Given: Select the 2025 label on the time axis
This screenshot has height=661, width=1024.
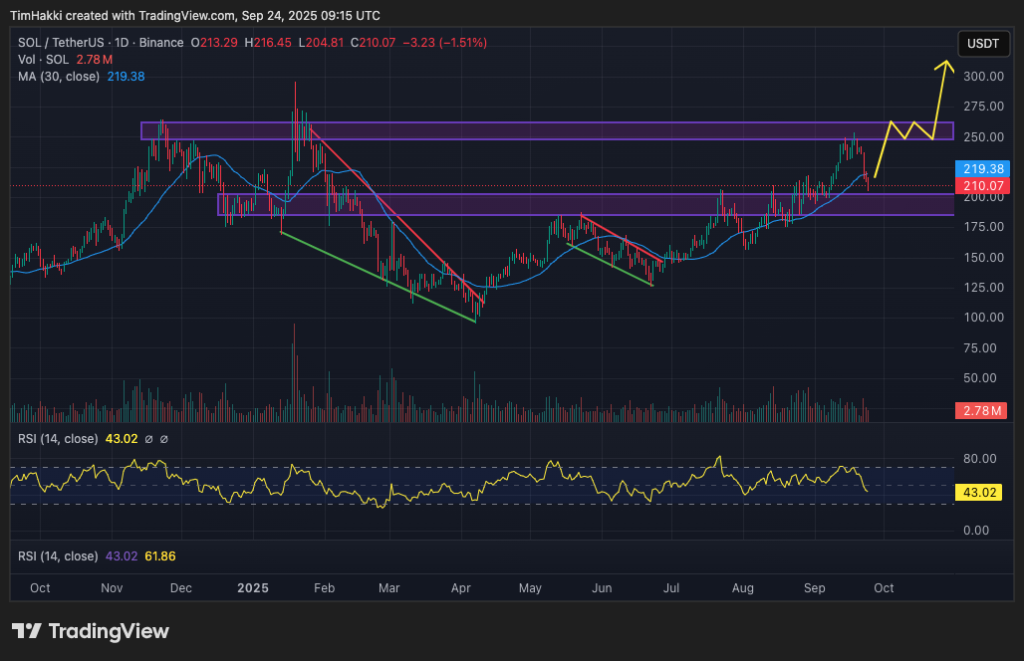Looking at the screenshot, I should point(252,588).
